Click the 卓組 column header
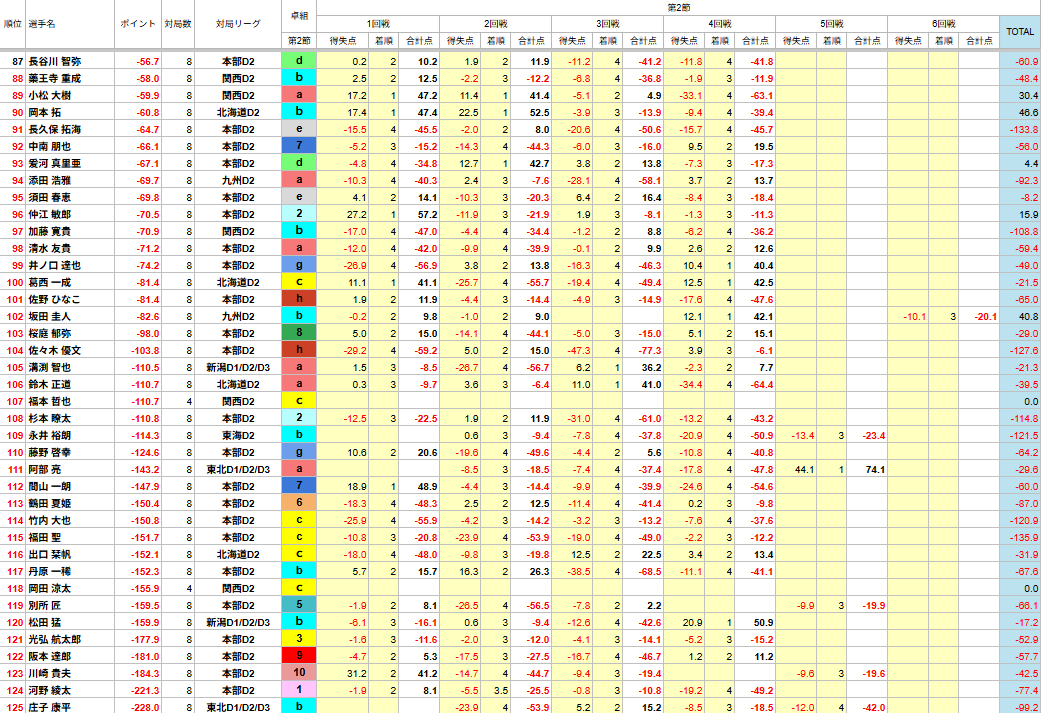The image size is (1041, 713). [299, 16]
